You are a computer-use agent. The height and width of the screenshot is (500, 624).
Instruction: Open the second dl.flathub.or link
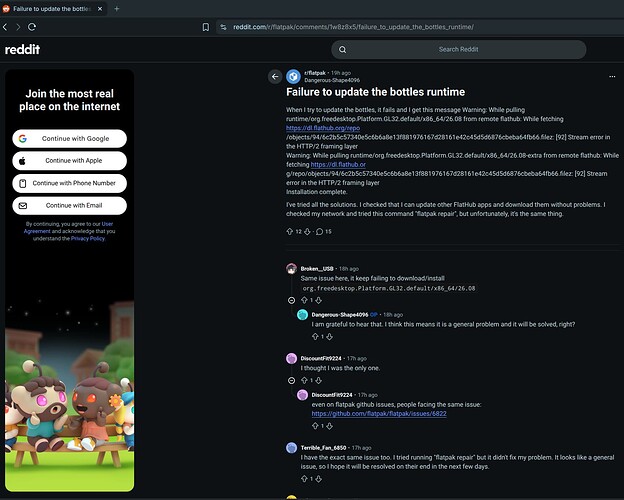pyautogui.click(x=338, y=164)
